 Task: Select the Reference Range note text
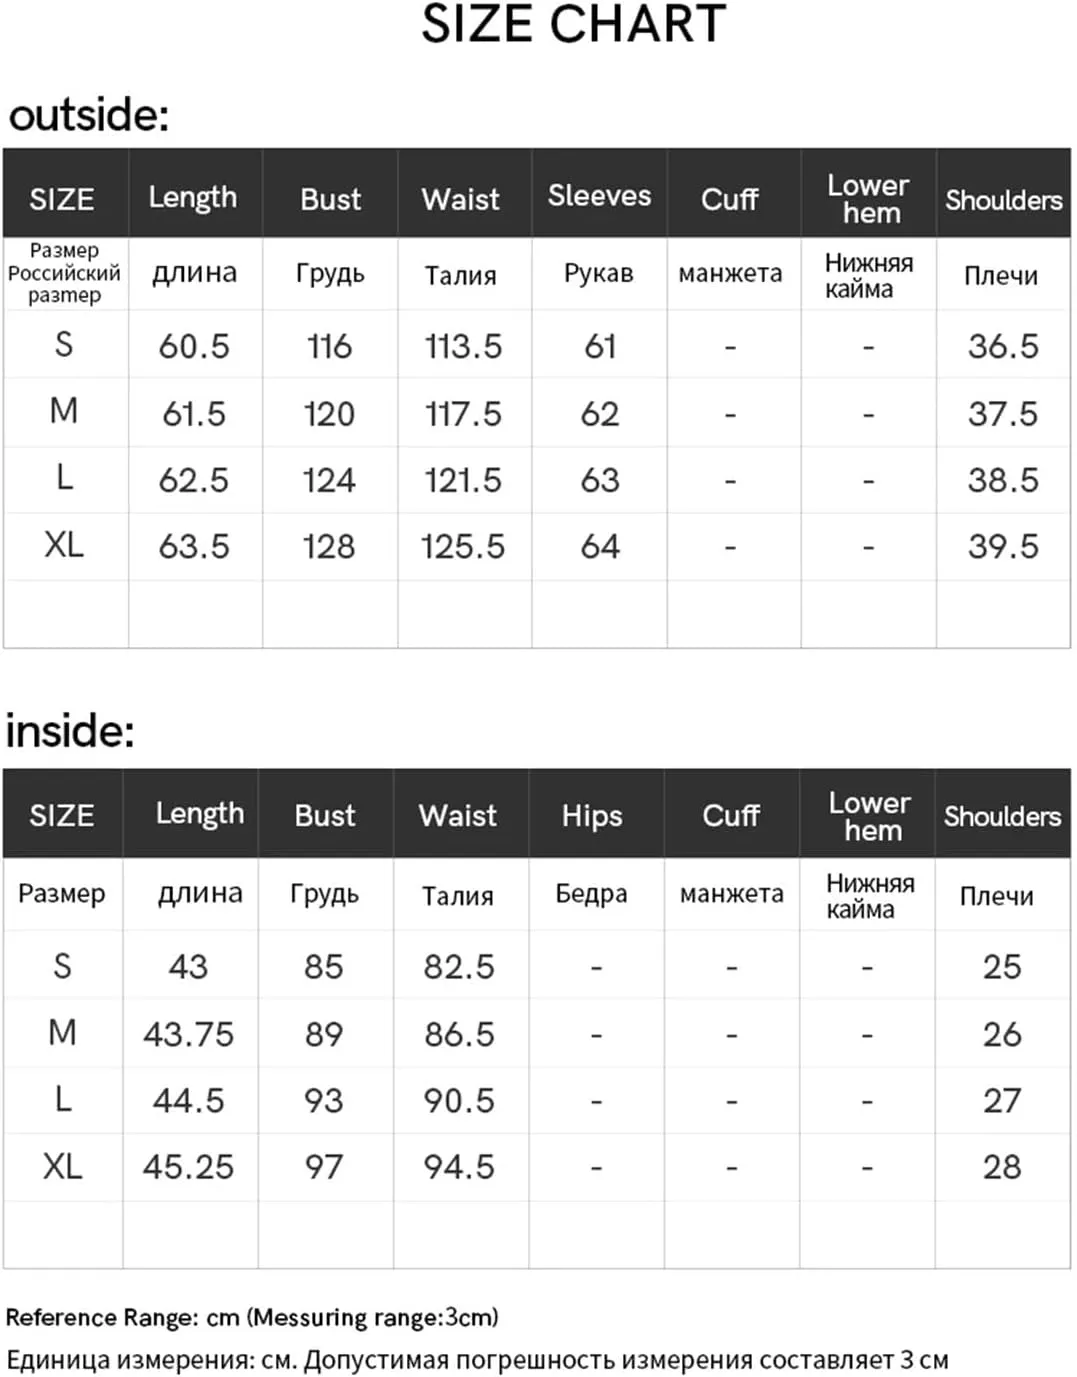(x=252, y=1317)
